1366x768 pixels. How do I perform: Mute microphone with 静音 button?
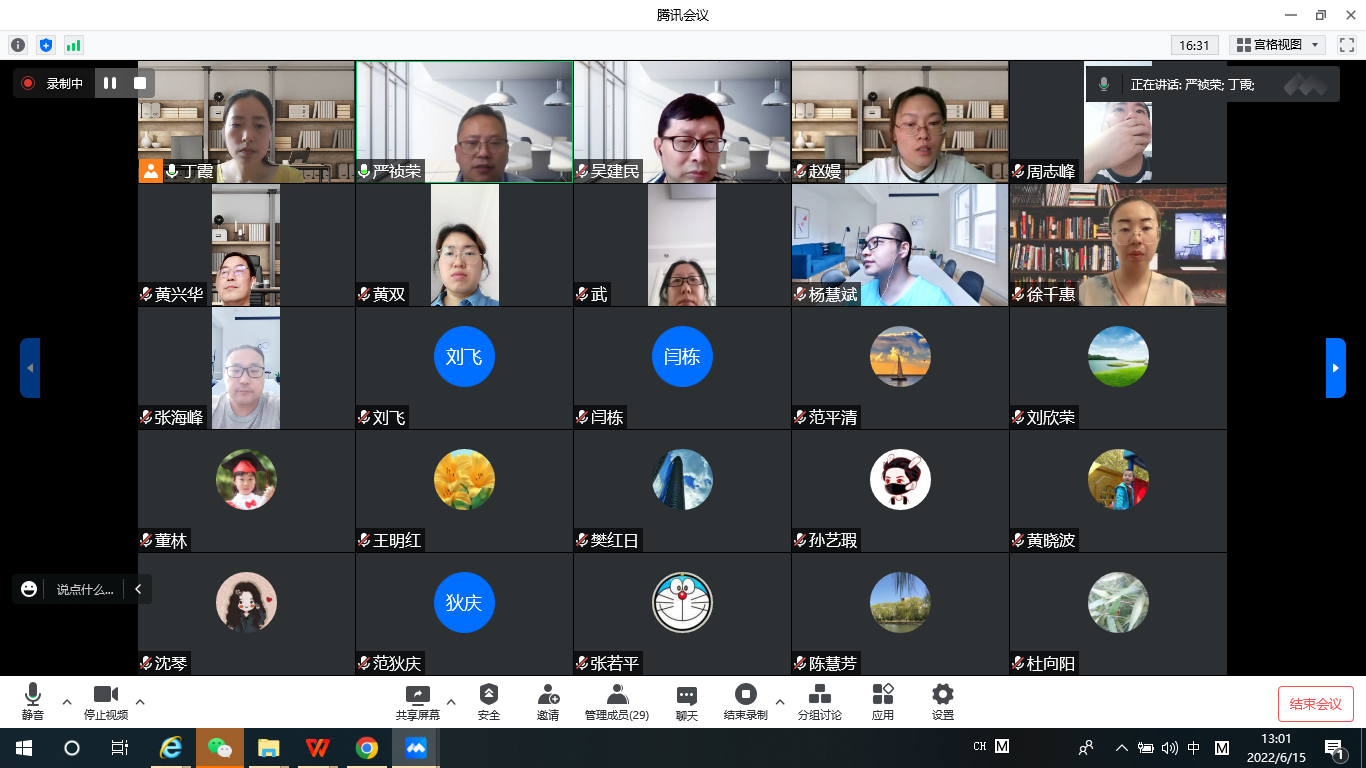point(33,701)
